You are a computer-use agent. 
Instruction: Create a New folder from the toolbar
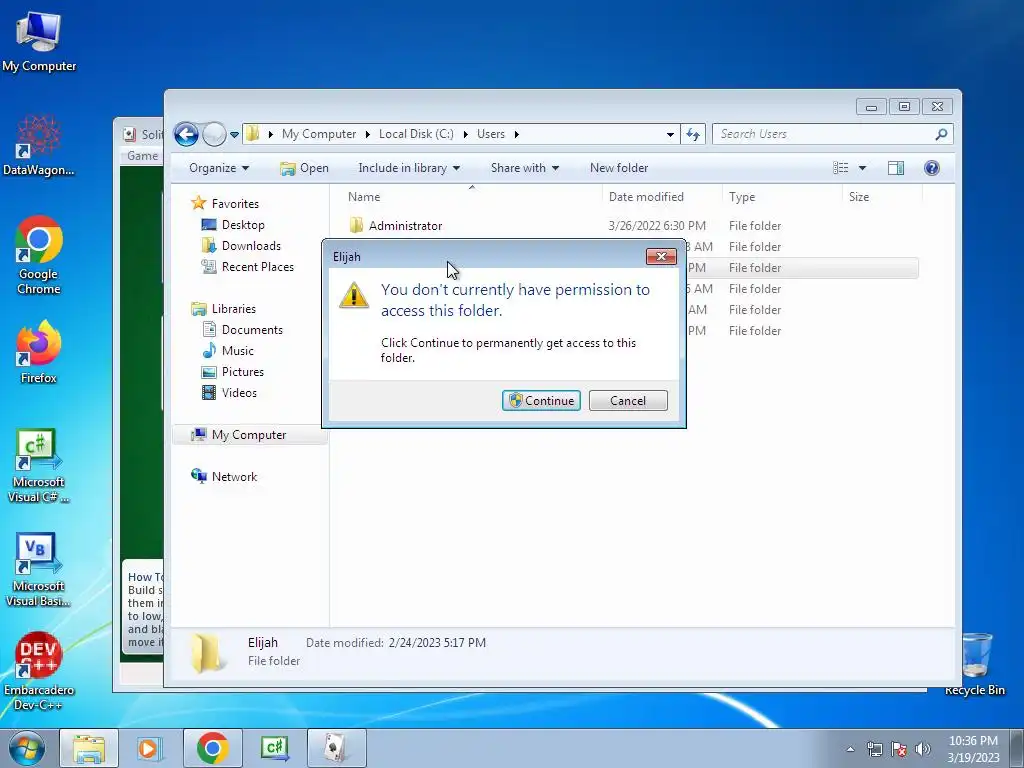click(618, 168)
